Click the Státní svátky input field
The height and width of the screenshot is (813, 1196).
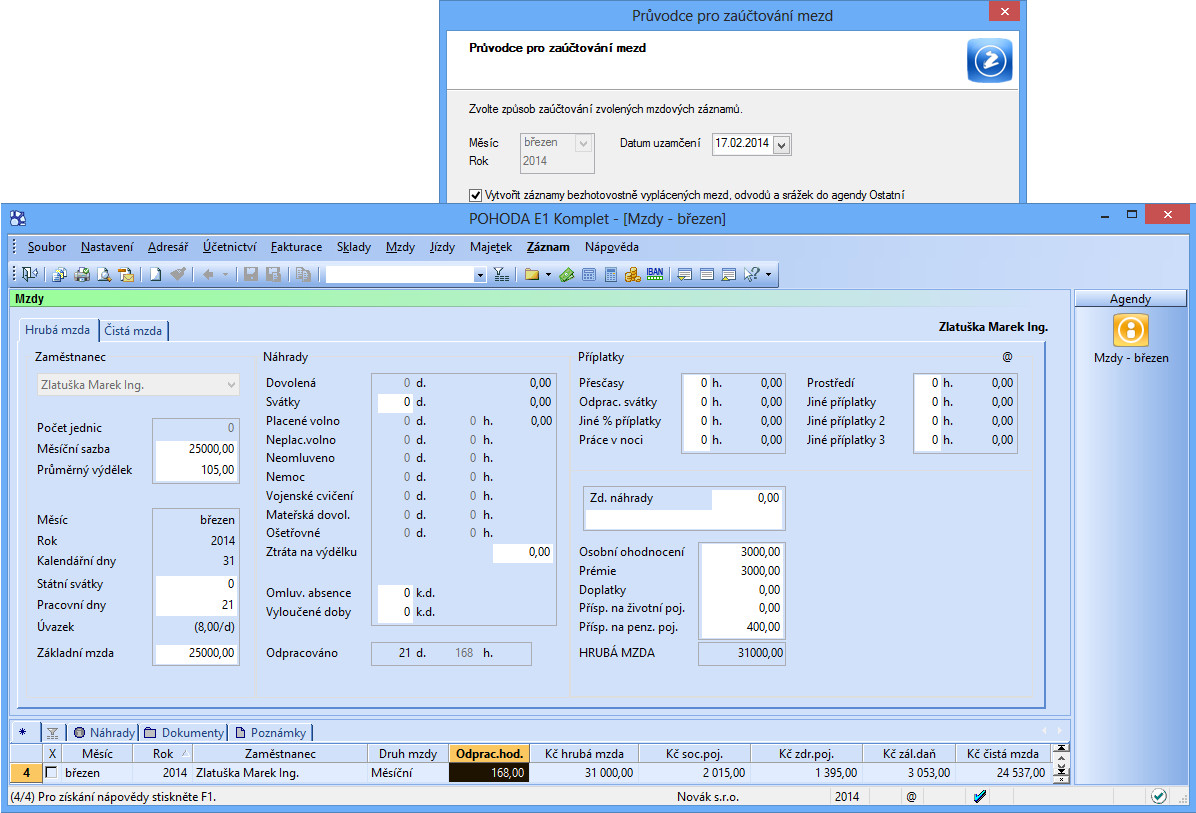(196, 584)
